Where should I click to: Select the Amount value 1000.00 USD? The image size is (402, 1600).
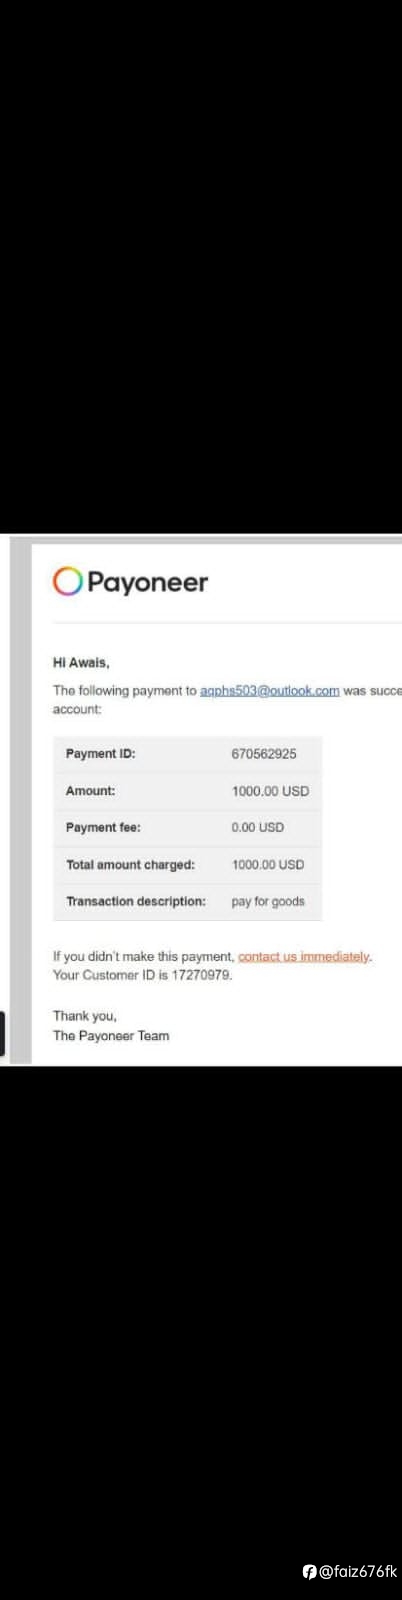270,791
